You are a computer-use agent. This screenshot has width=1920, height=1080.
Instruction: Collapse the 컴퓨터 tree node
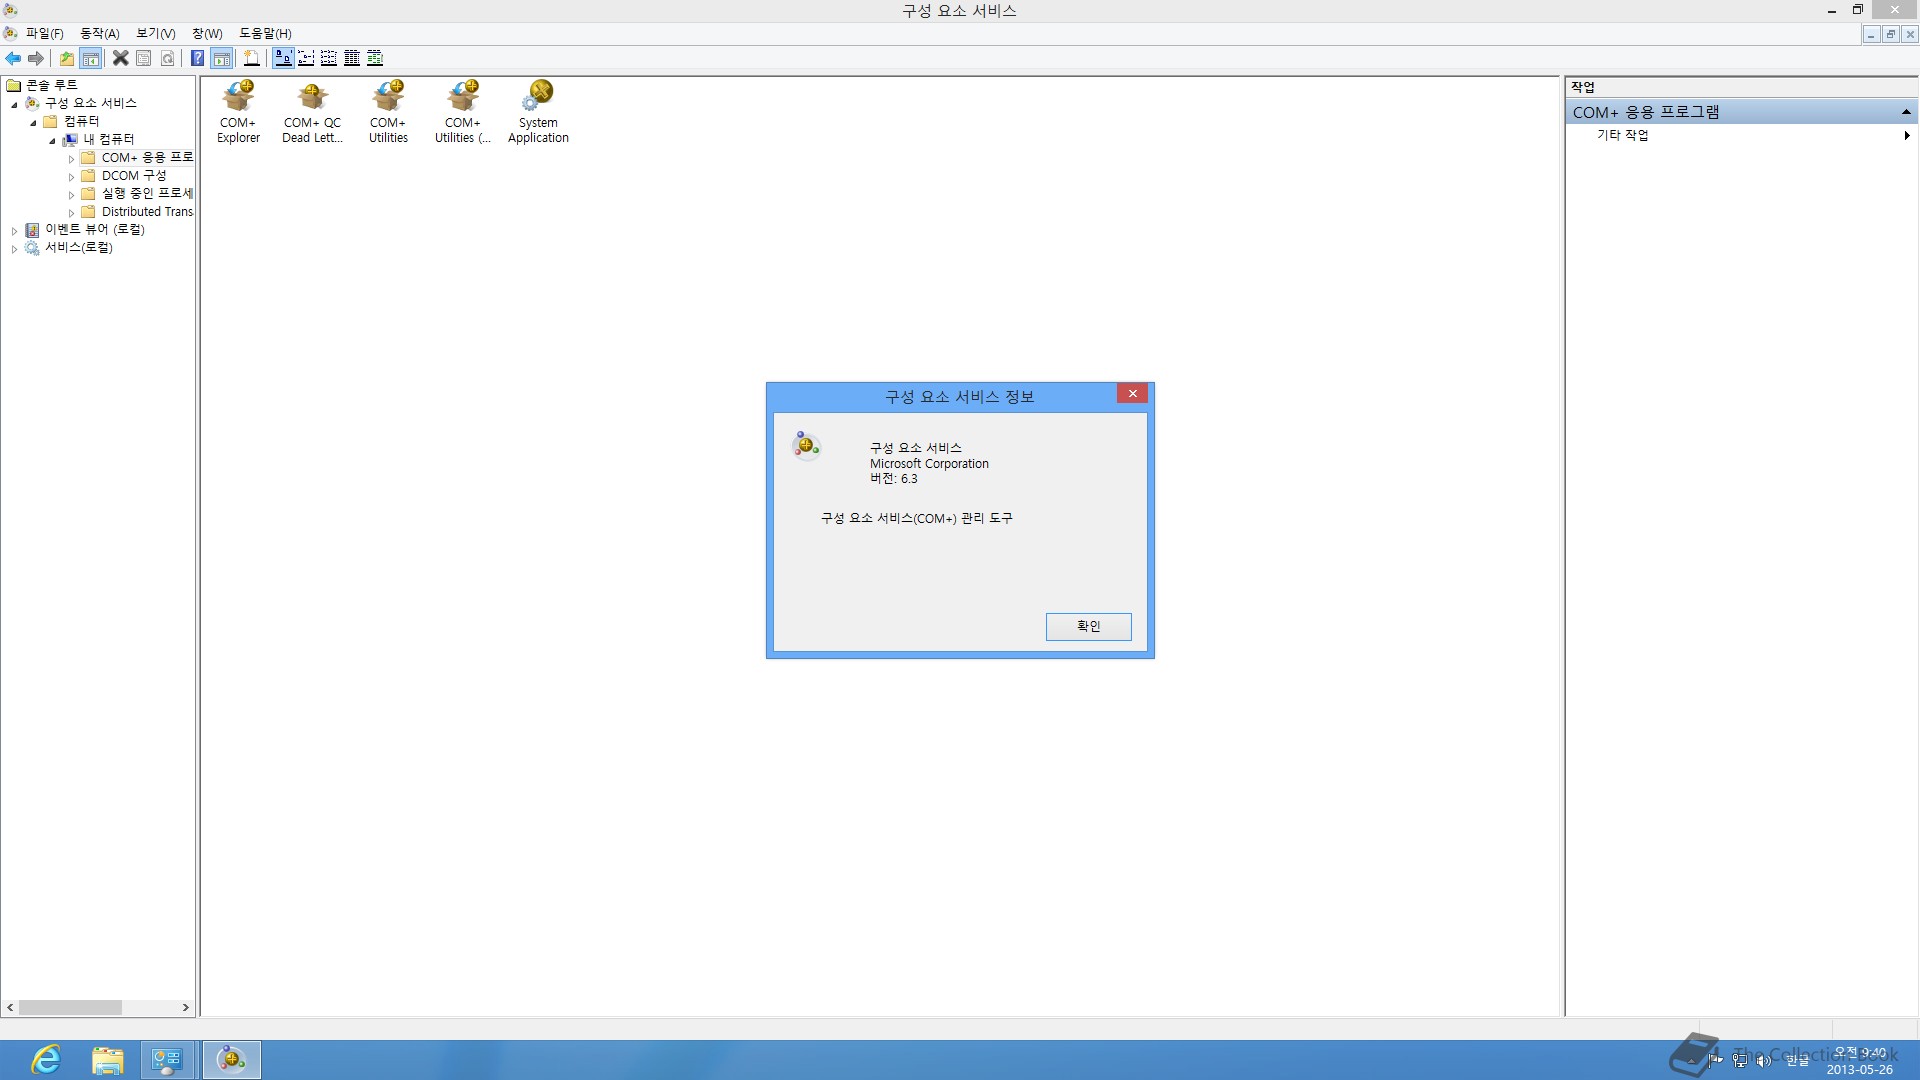point(33,122)
